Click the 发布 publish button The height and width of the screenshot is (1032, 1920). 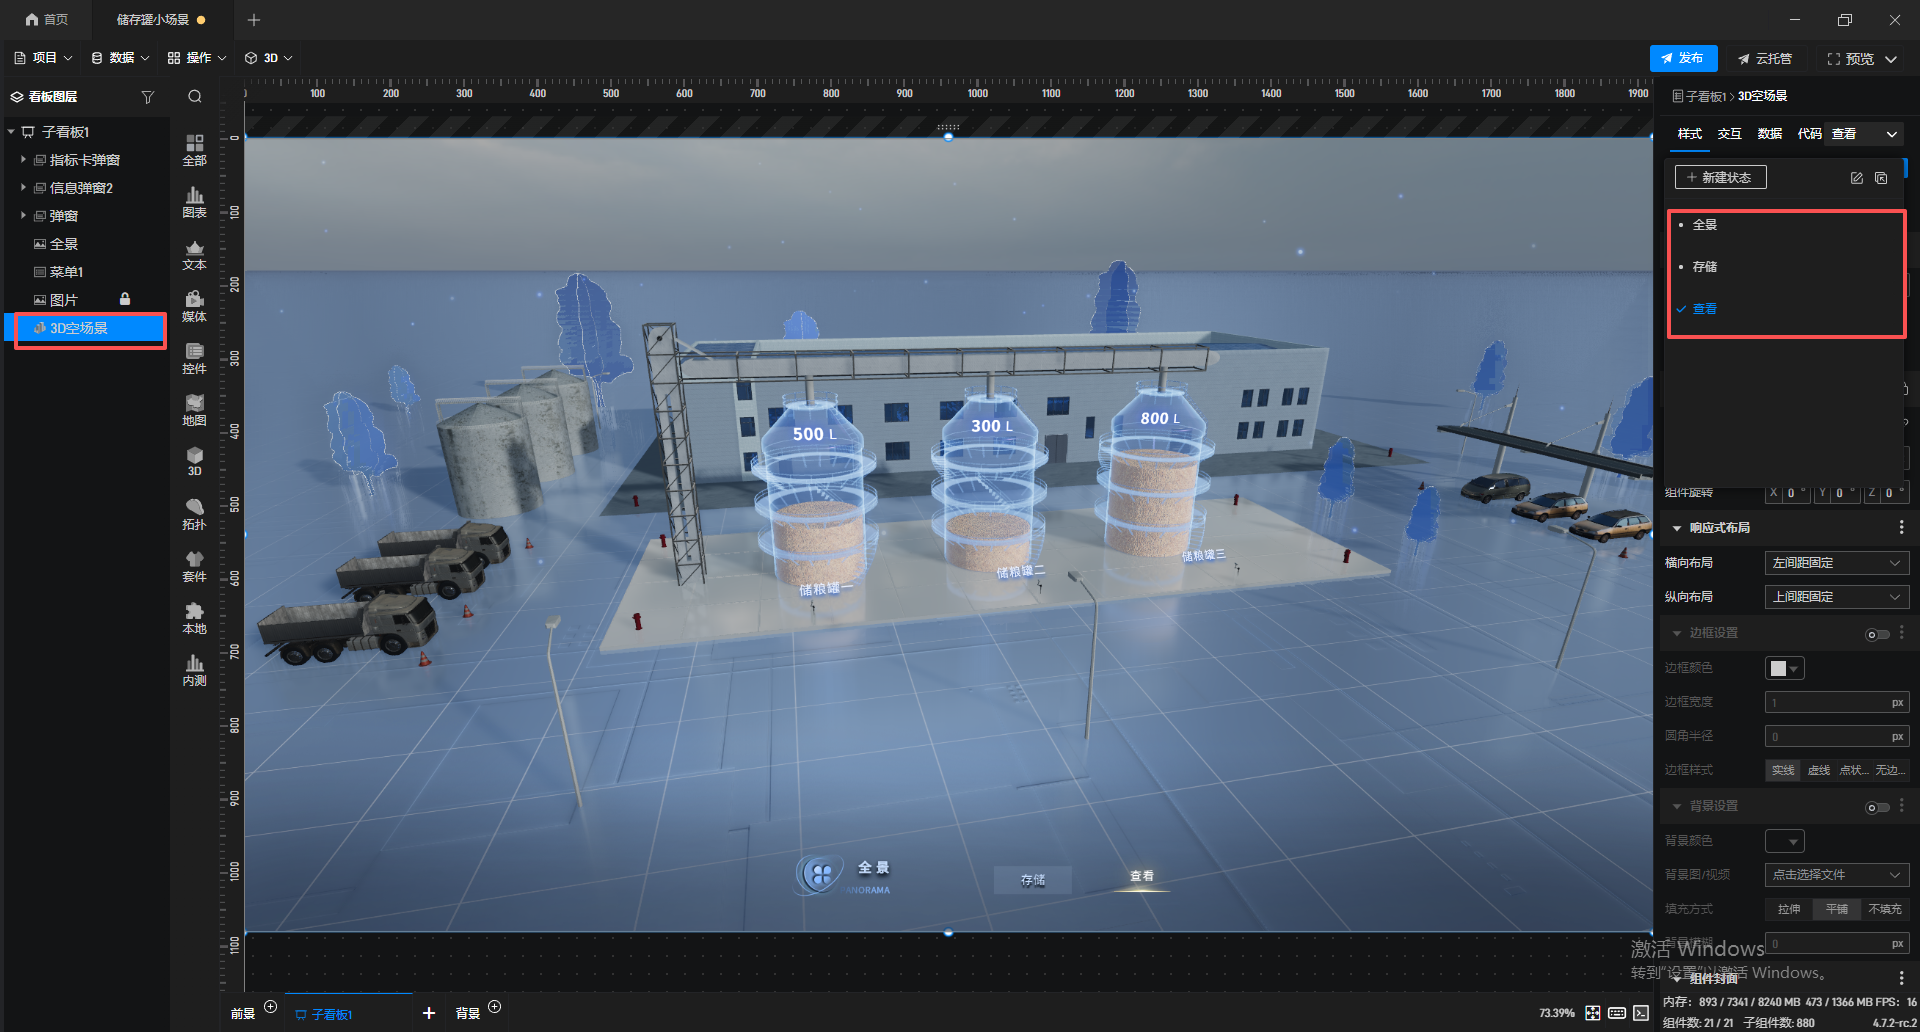[1683, 58]
